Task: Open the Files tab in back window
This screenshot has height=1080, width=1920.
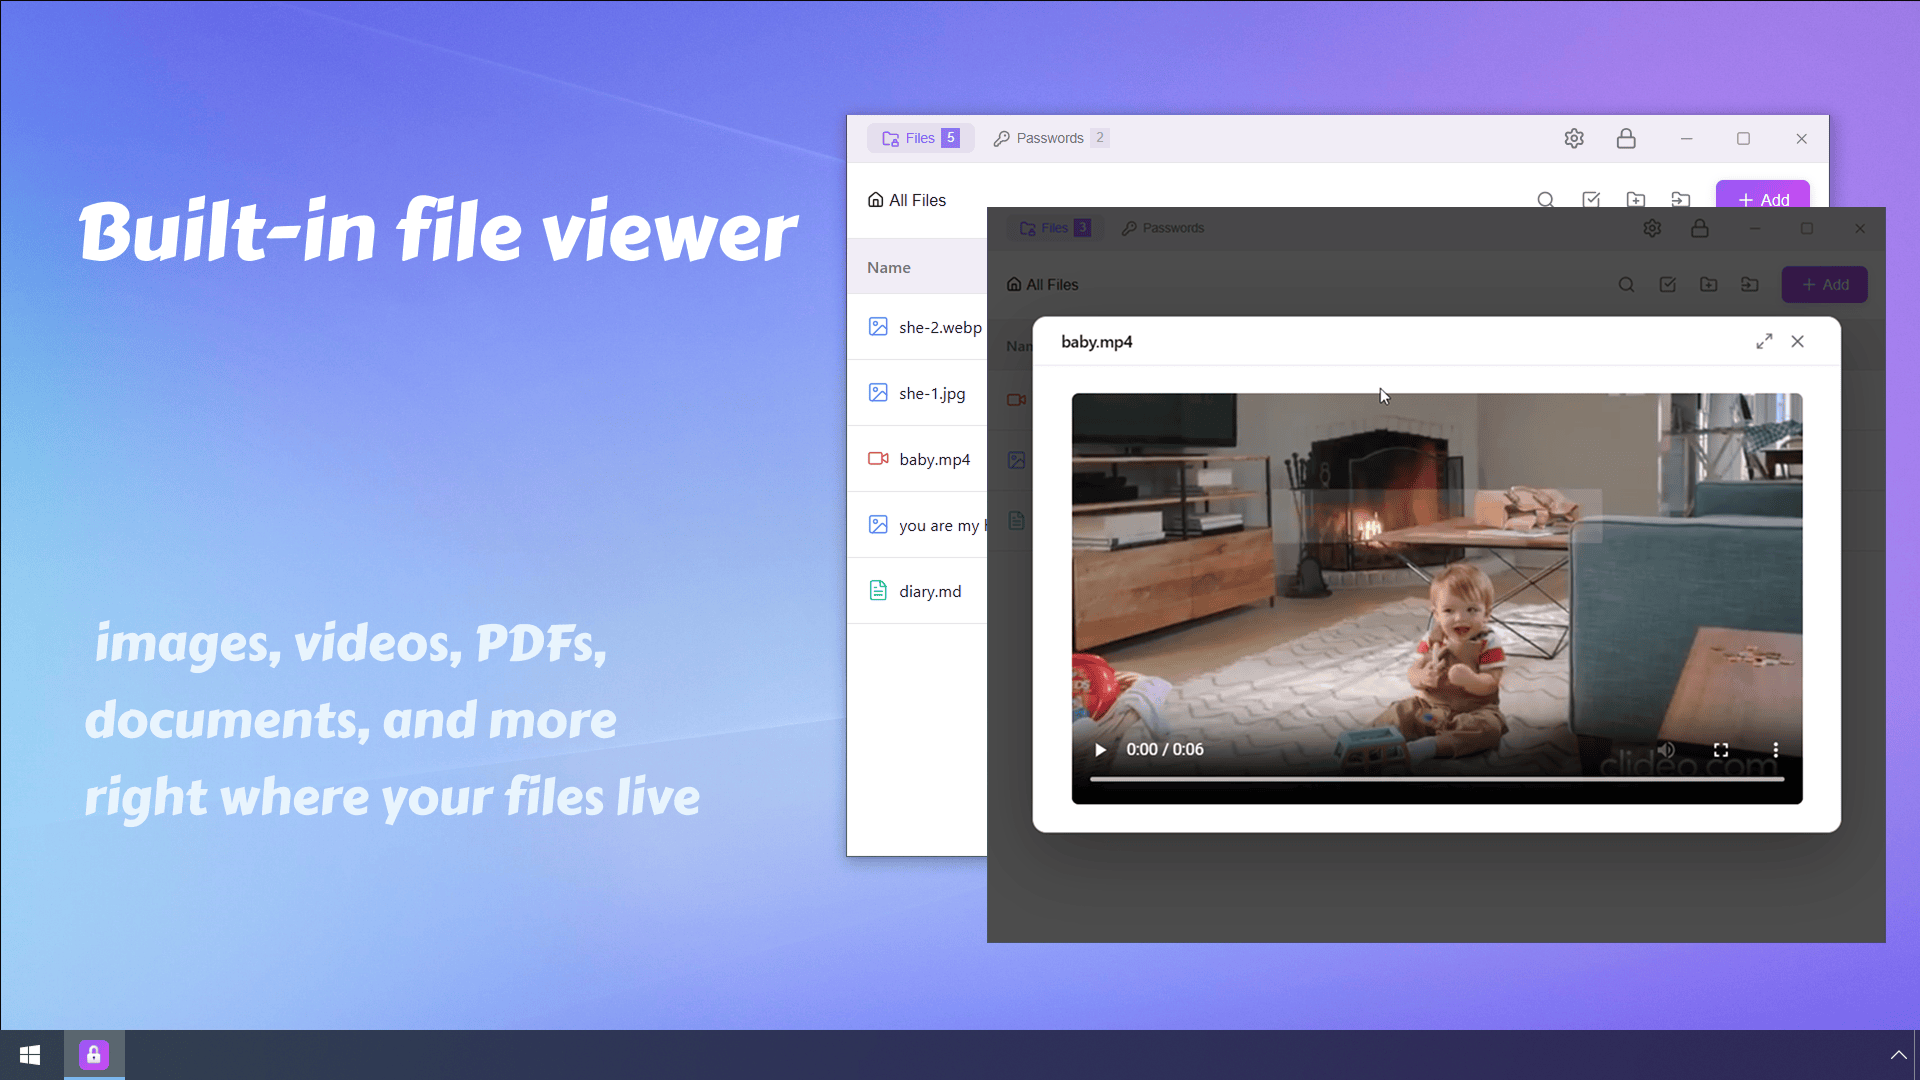Action: [x=920, y=138]
